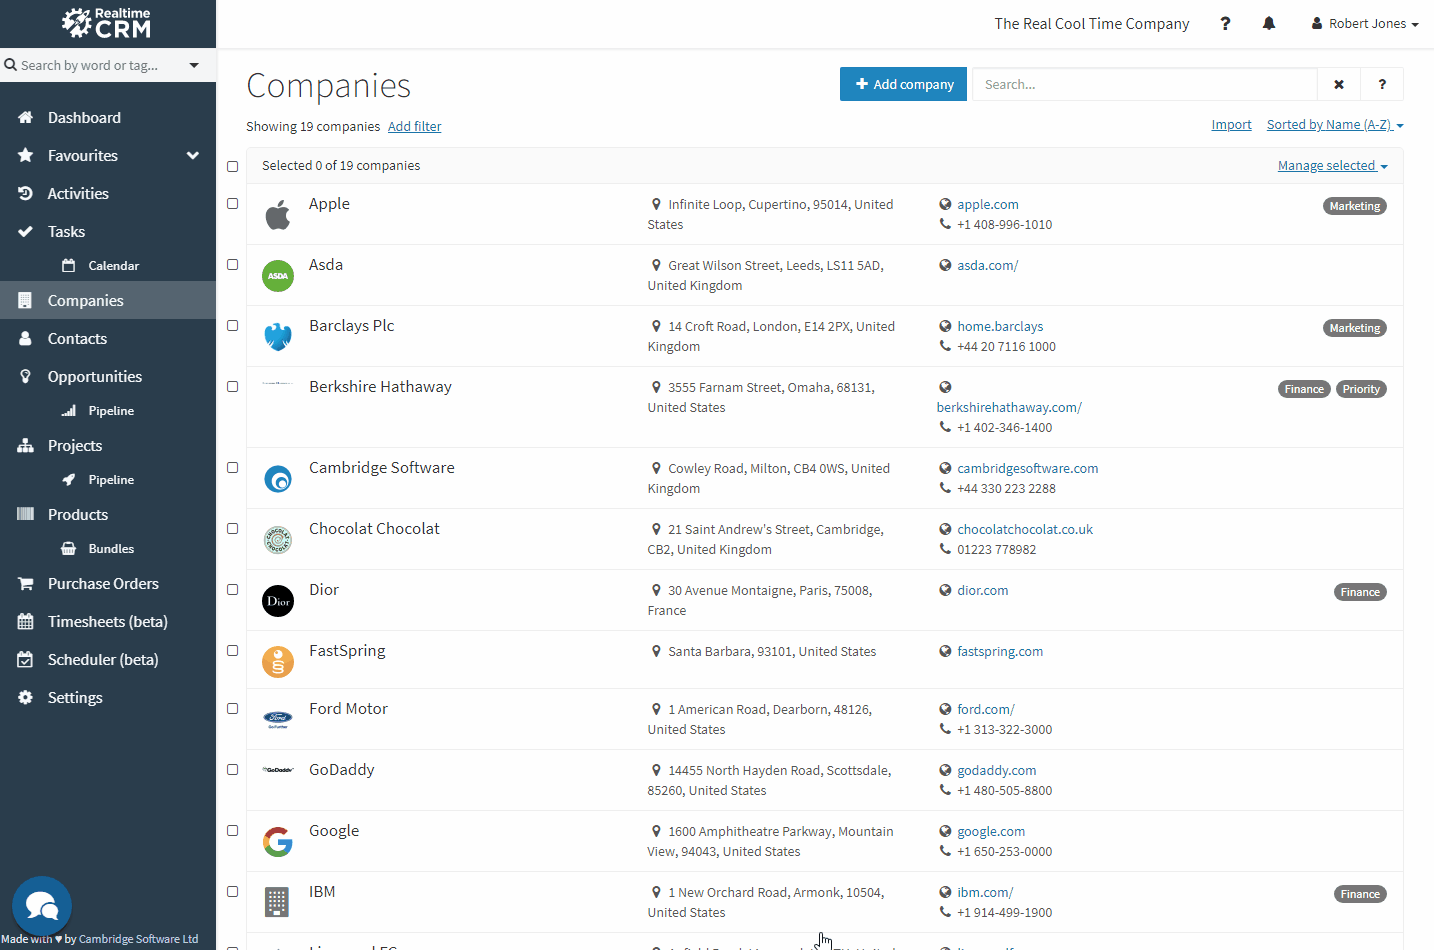1434x950 pixels.
Task: Click the Import link
Action: tap(1231, 125)
